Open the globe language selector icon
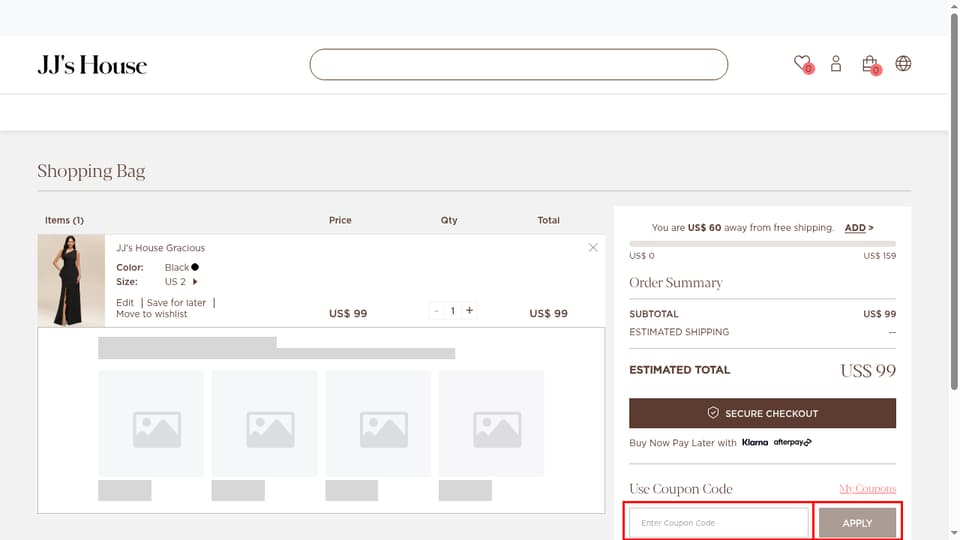Viewport: 960px width, 540px height. pos(903,64)
